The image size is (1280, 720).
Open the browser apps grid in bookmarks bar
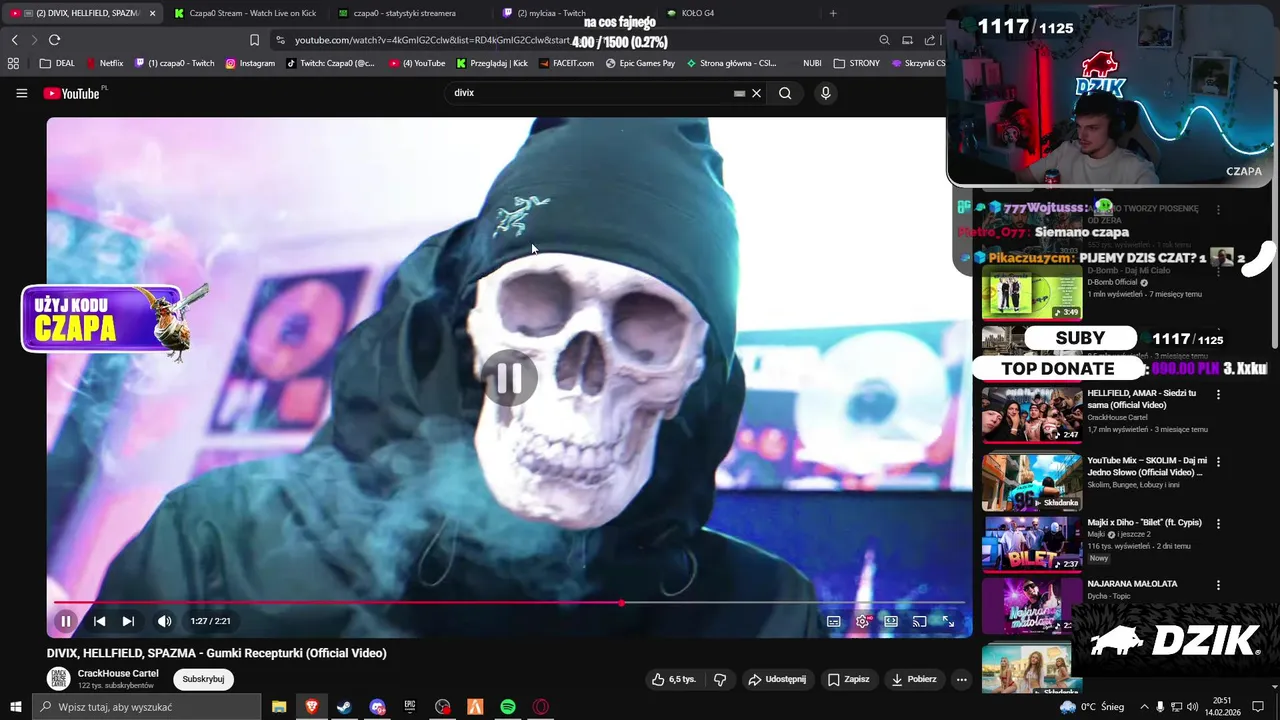[x=13, y=63]
